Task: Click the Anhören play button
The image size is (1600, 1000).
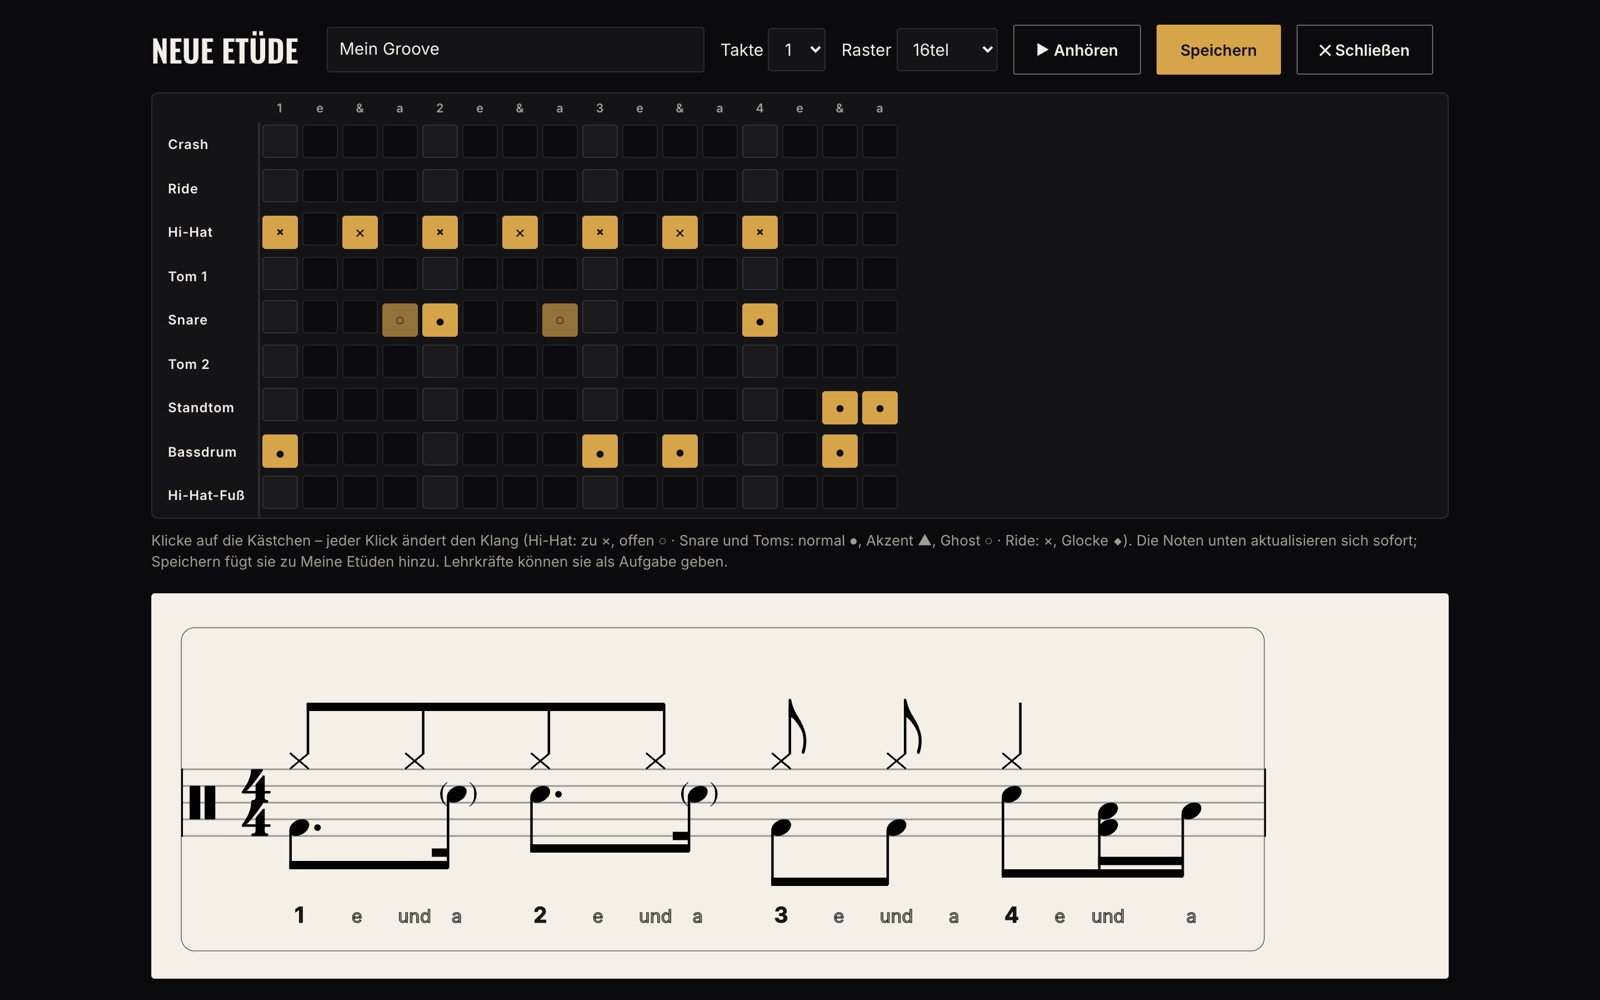Action: [1076, 50]
